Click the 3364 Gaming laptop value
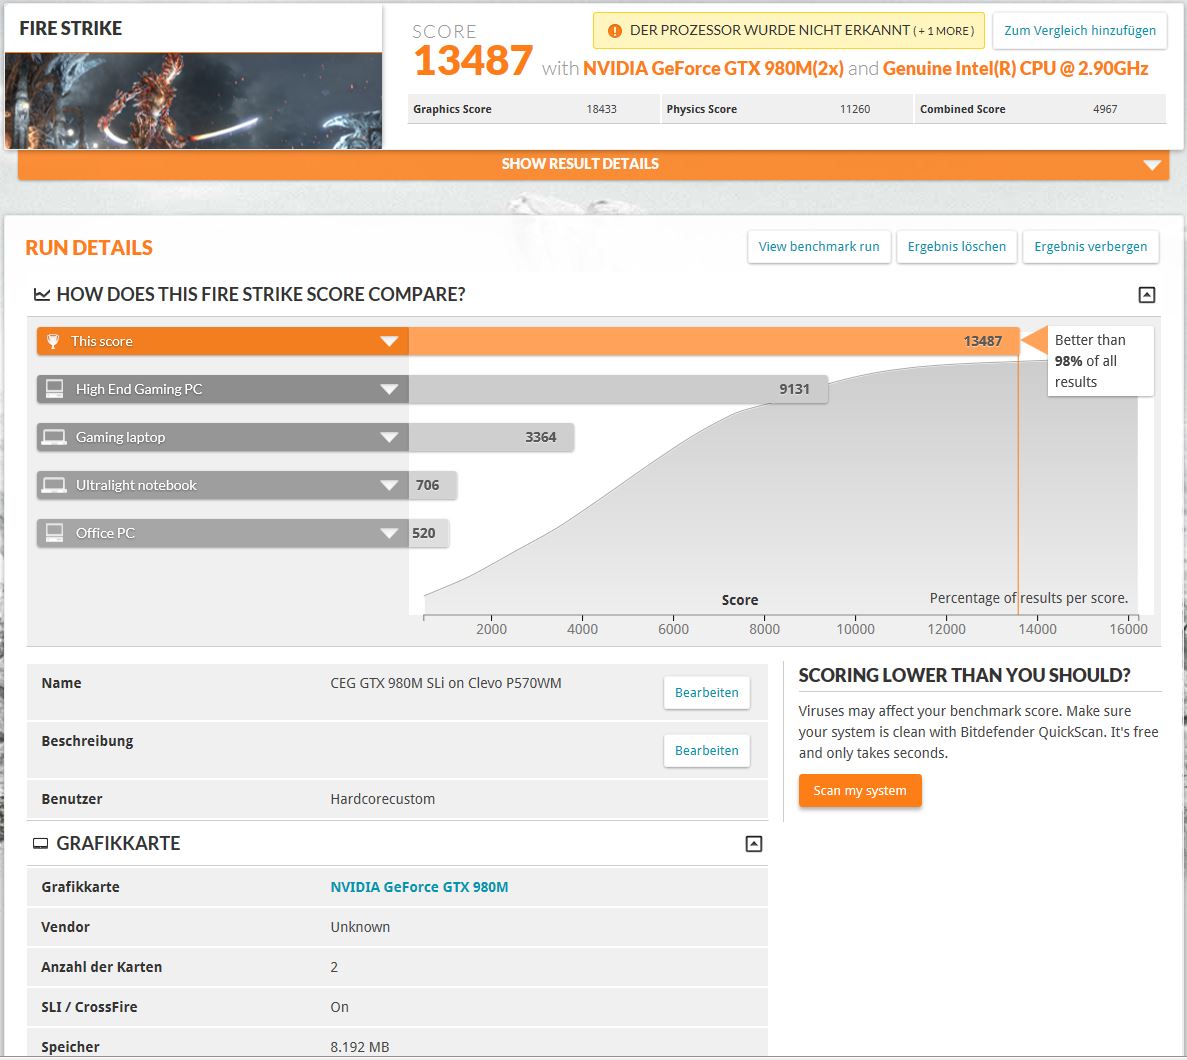 tap(541, 438)
